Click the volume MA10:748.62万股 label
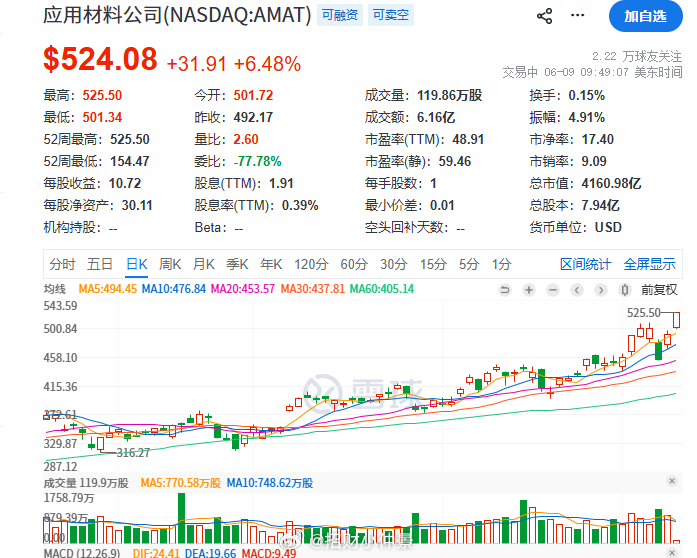 pyautogui.click(x=270, y=483)
